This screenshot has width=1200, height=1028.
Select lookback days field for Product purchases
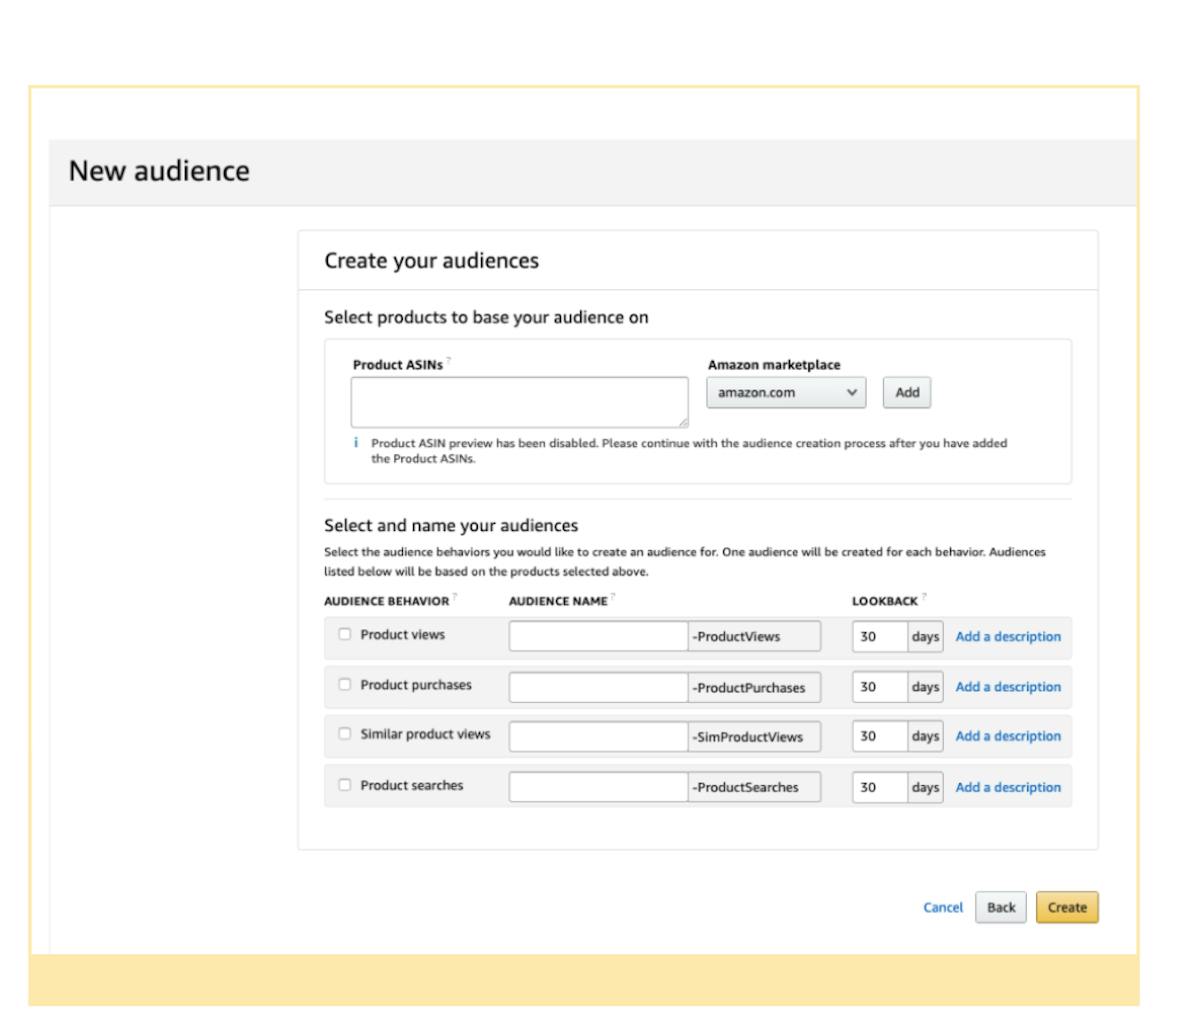tap(880, 687)
